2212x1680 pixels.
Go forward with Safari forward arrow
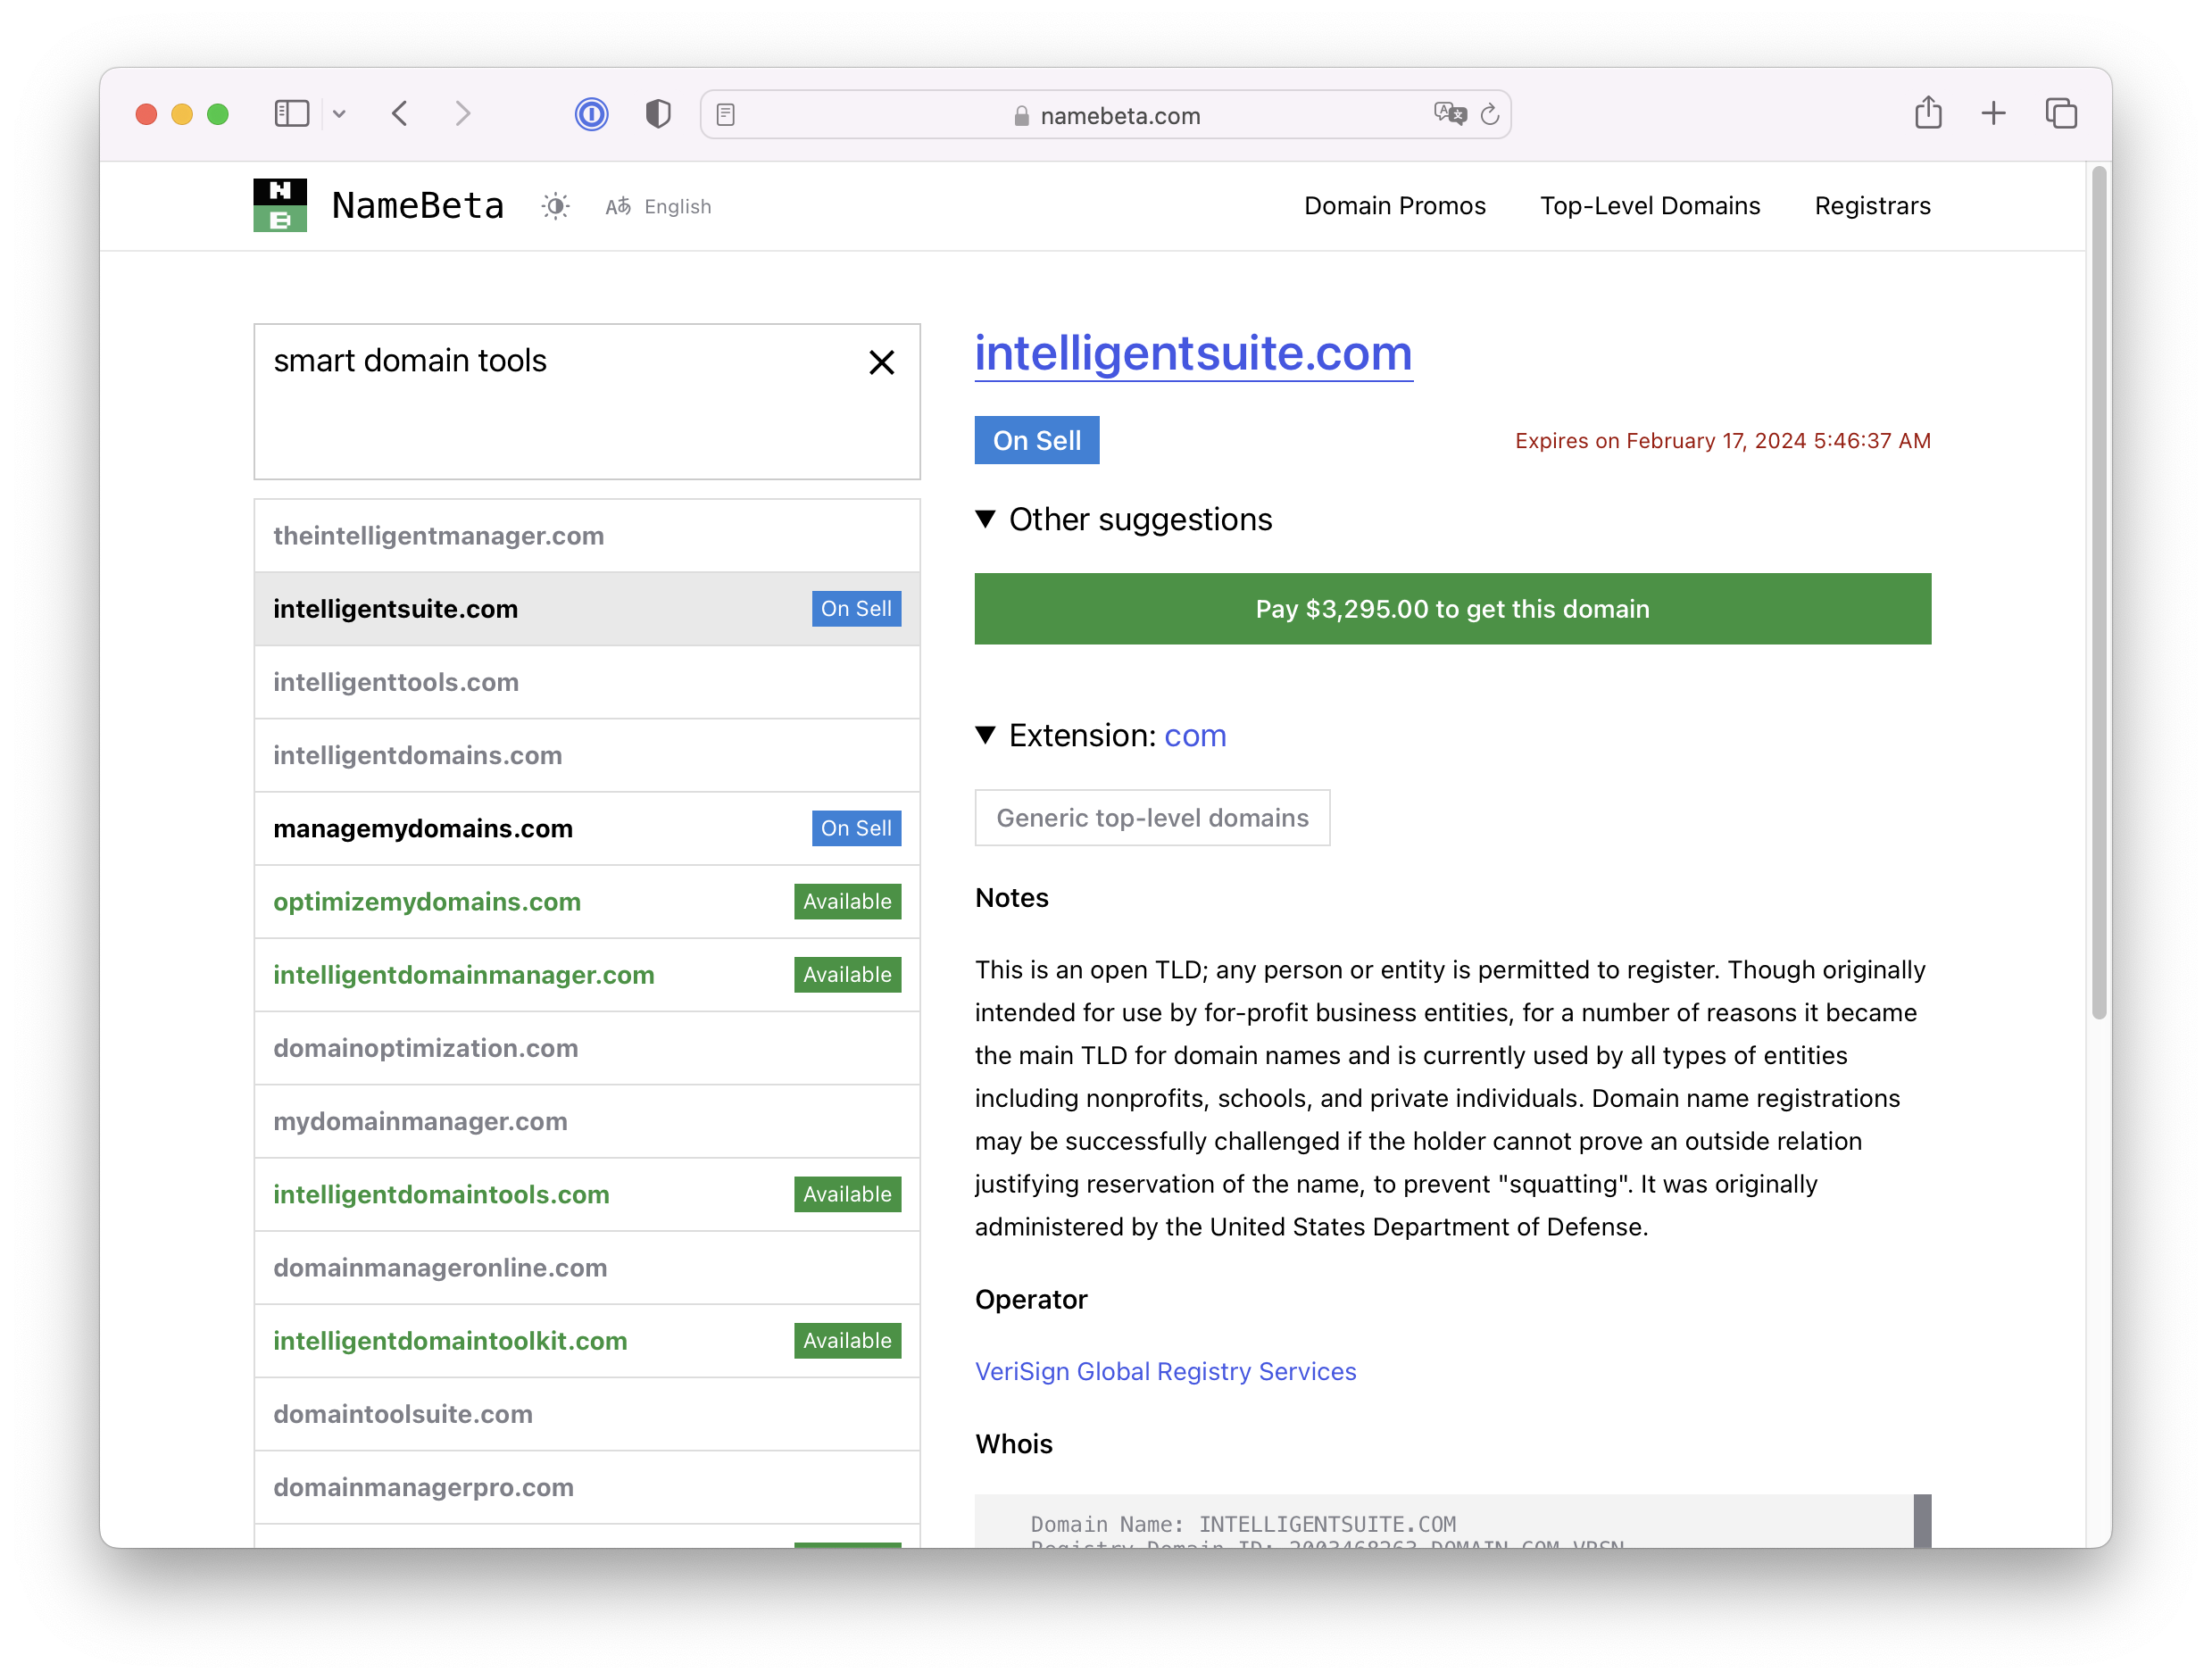pos(462,114)
